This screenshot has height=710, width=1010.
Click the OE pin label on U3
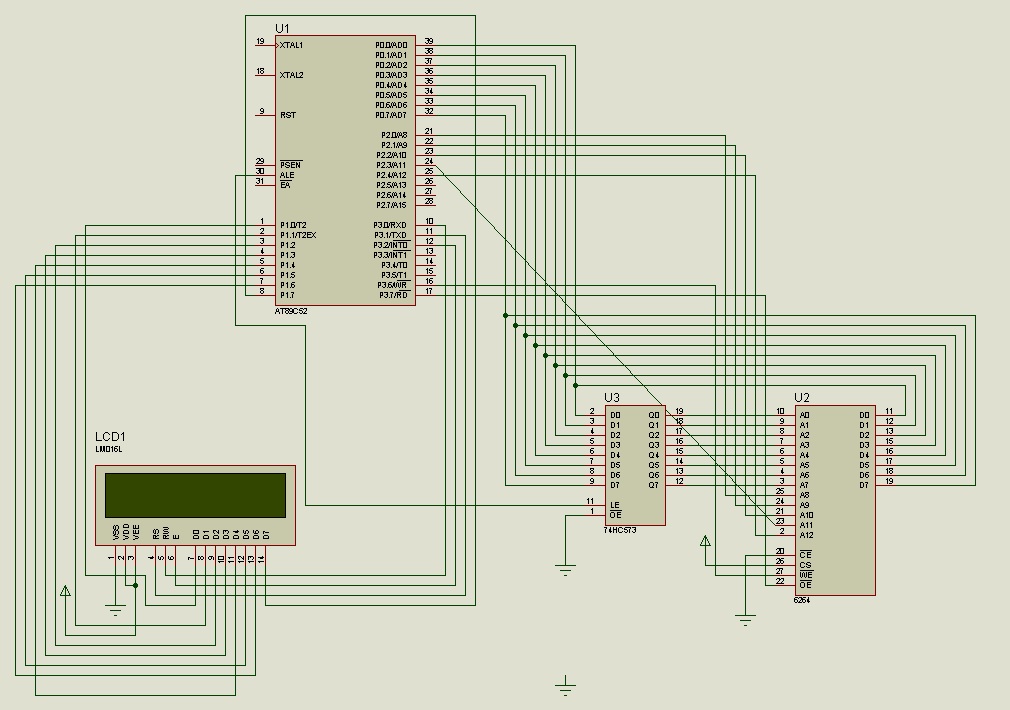[x=615, y=515]
